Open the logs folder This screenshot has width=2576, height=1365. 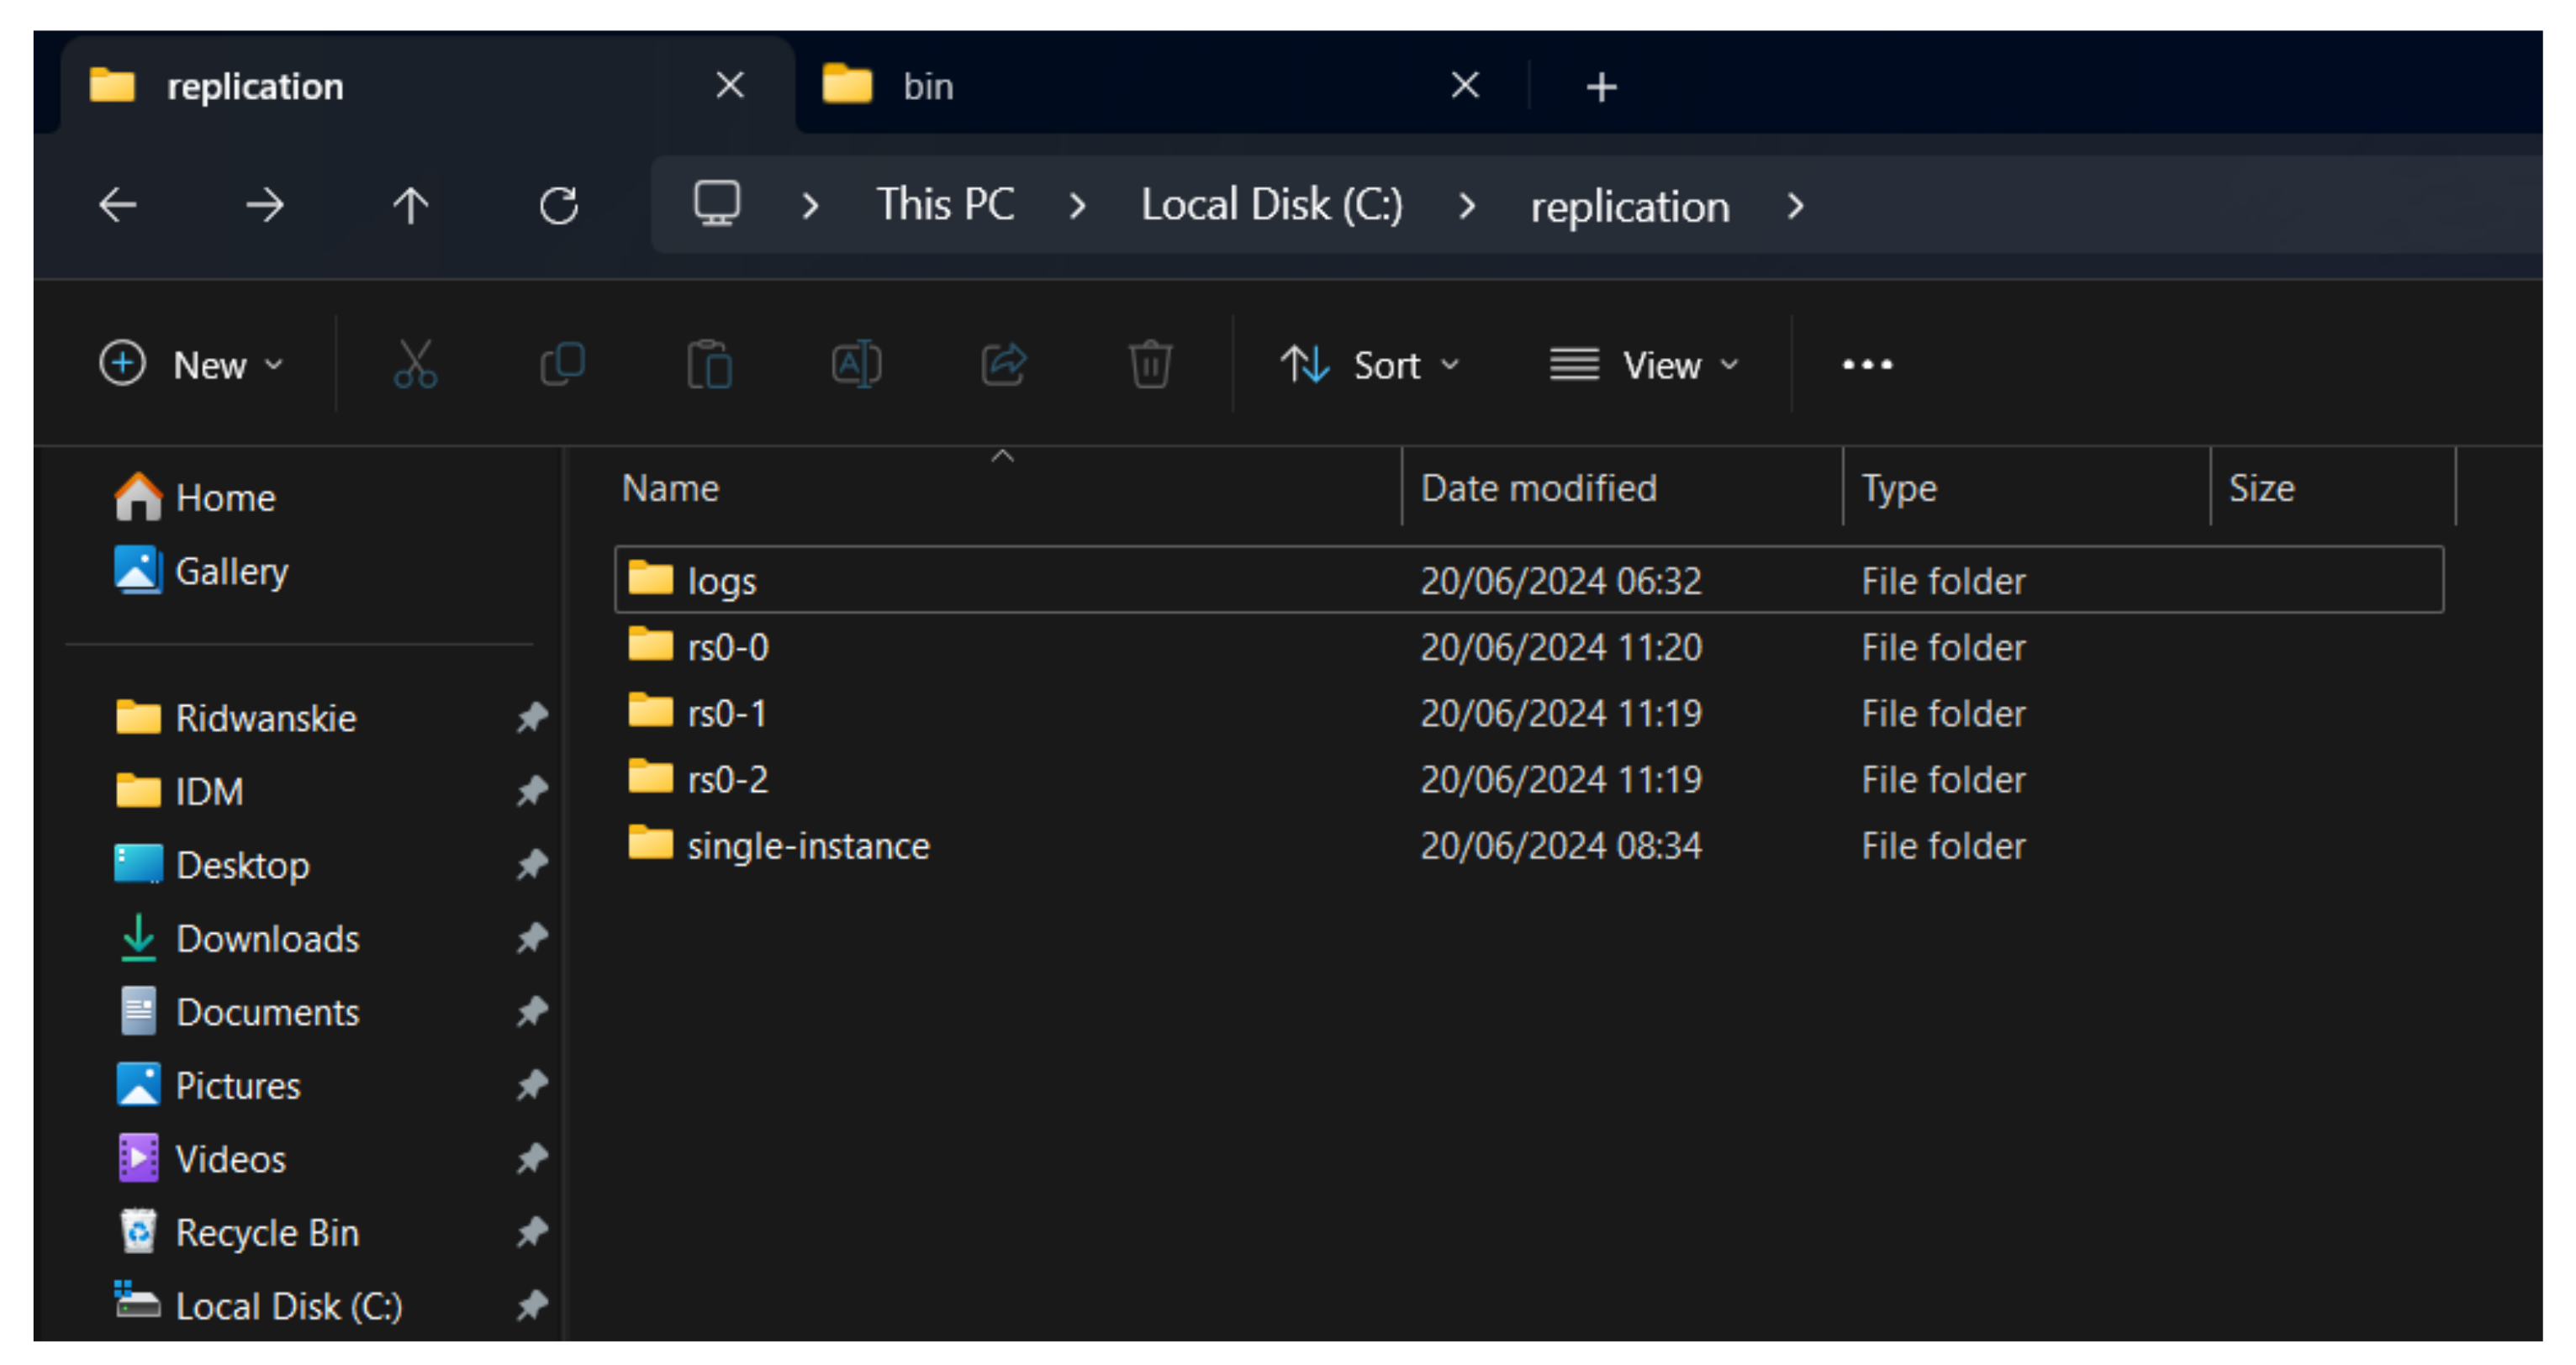point(721,581)
